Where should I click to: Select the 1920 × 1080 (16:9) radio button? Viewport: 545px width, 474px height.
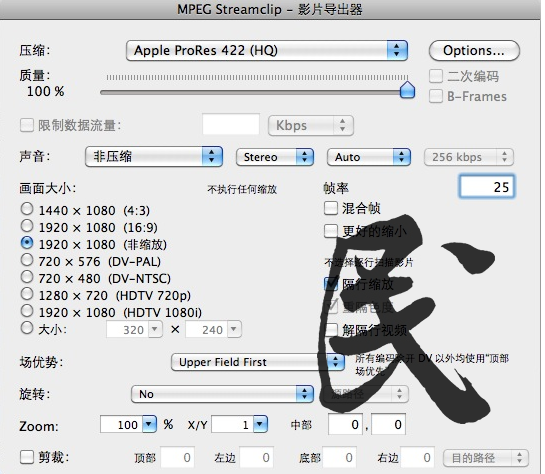(27, 226)
